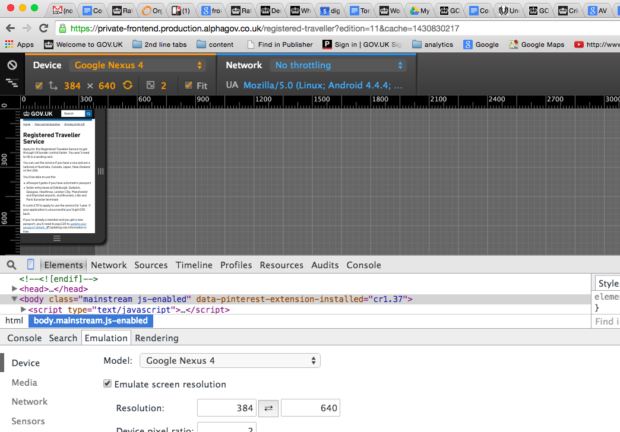Image resolution: width=620 pixels, height=432 pixels.
Task: Toggle the Emulate screen resolution checkbox
Action: (107, 383)
